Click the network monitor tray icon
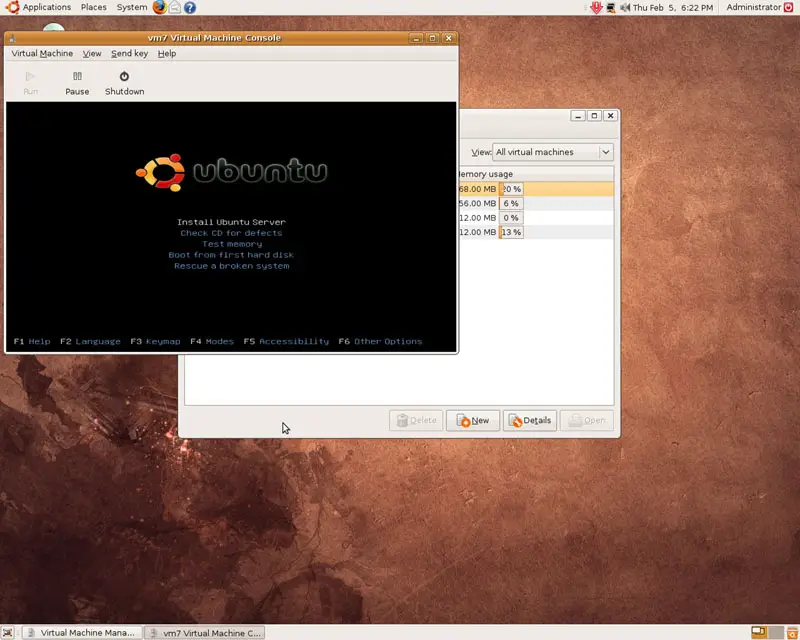 (611, 8)
